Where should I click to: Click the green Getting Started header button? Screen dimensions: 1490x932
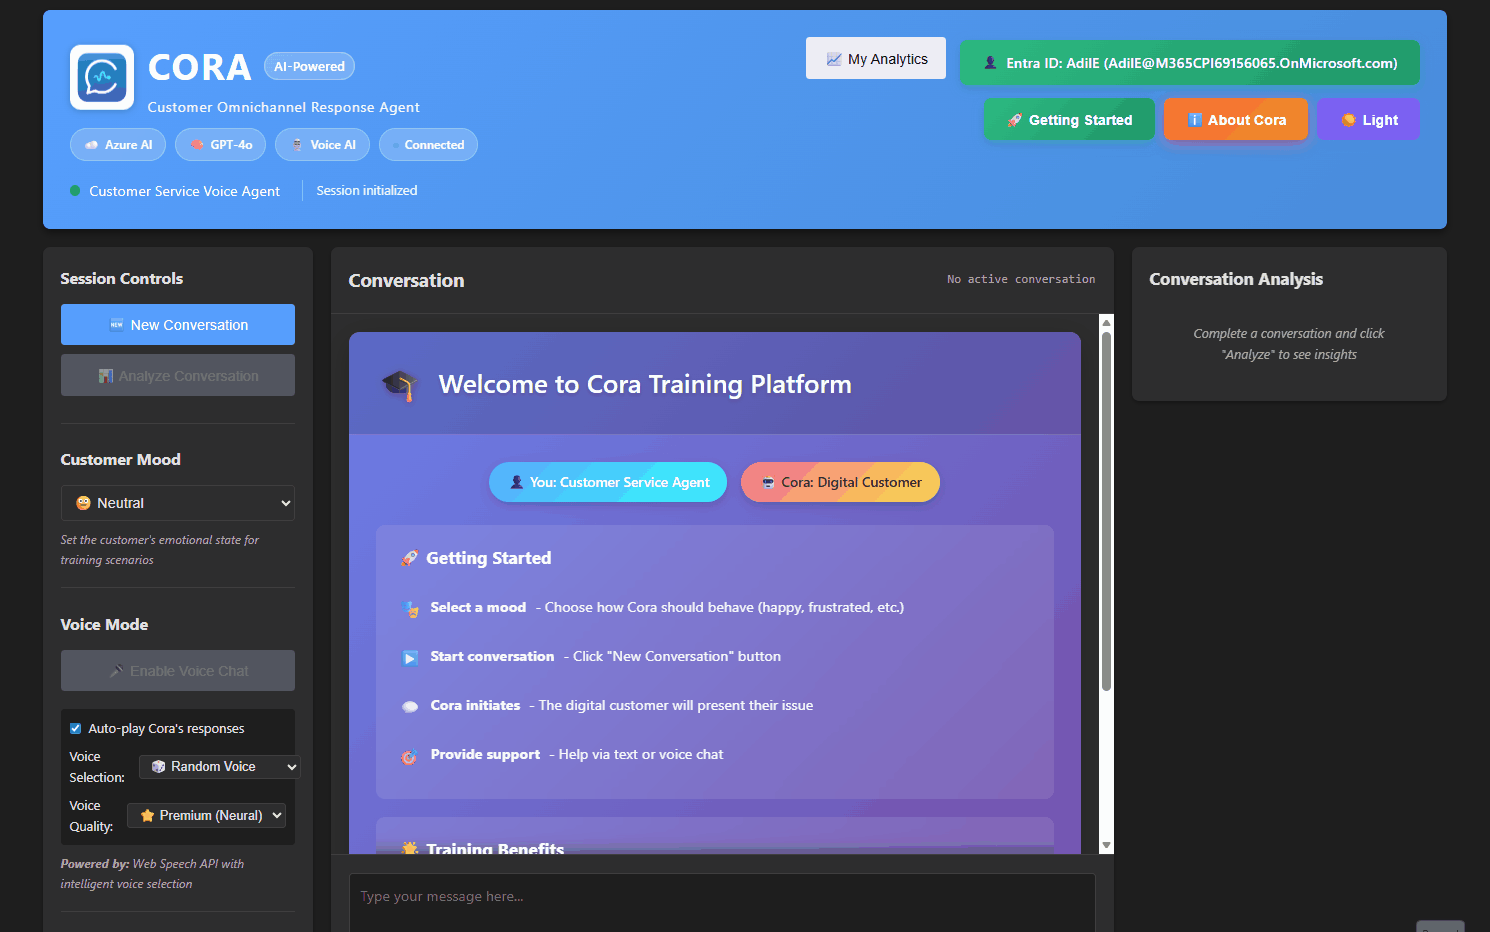pos(1069,120)
